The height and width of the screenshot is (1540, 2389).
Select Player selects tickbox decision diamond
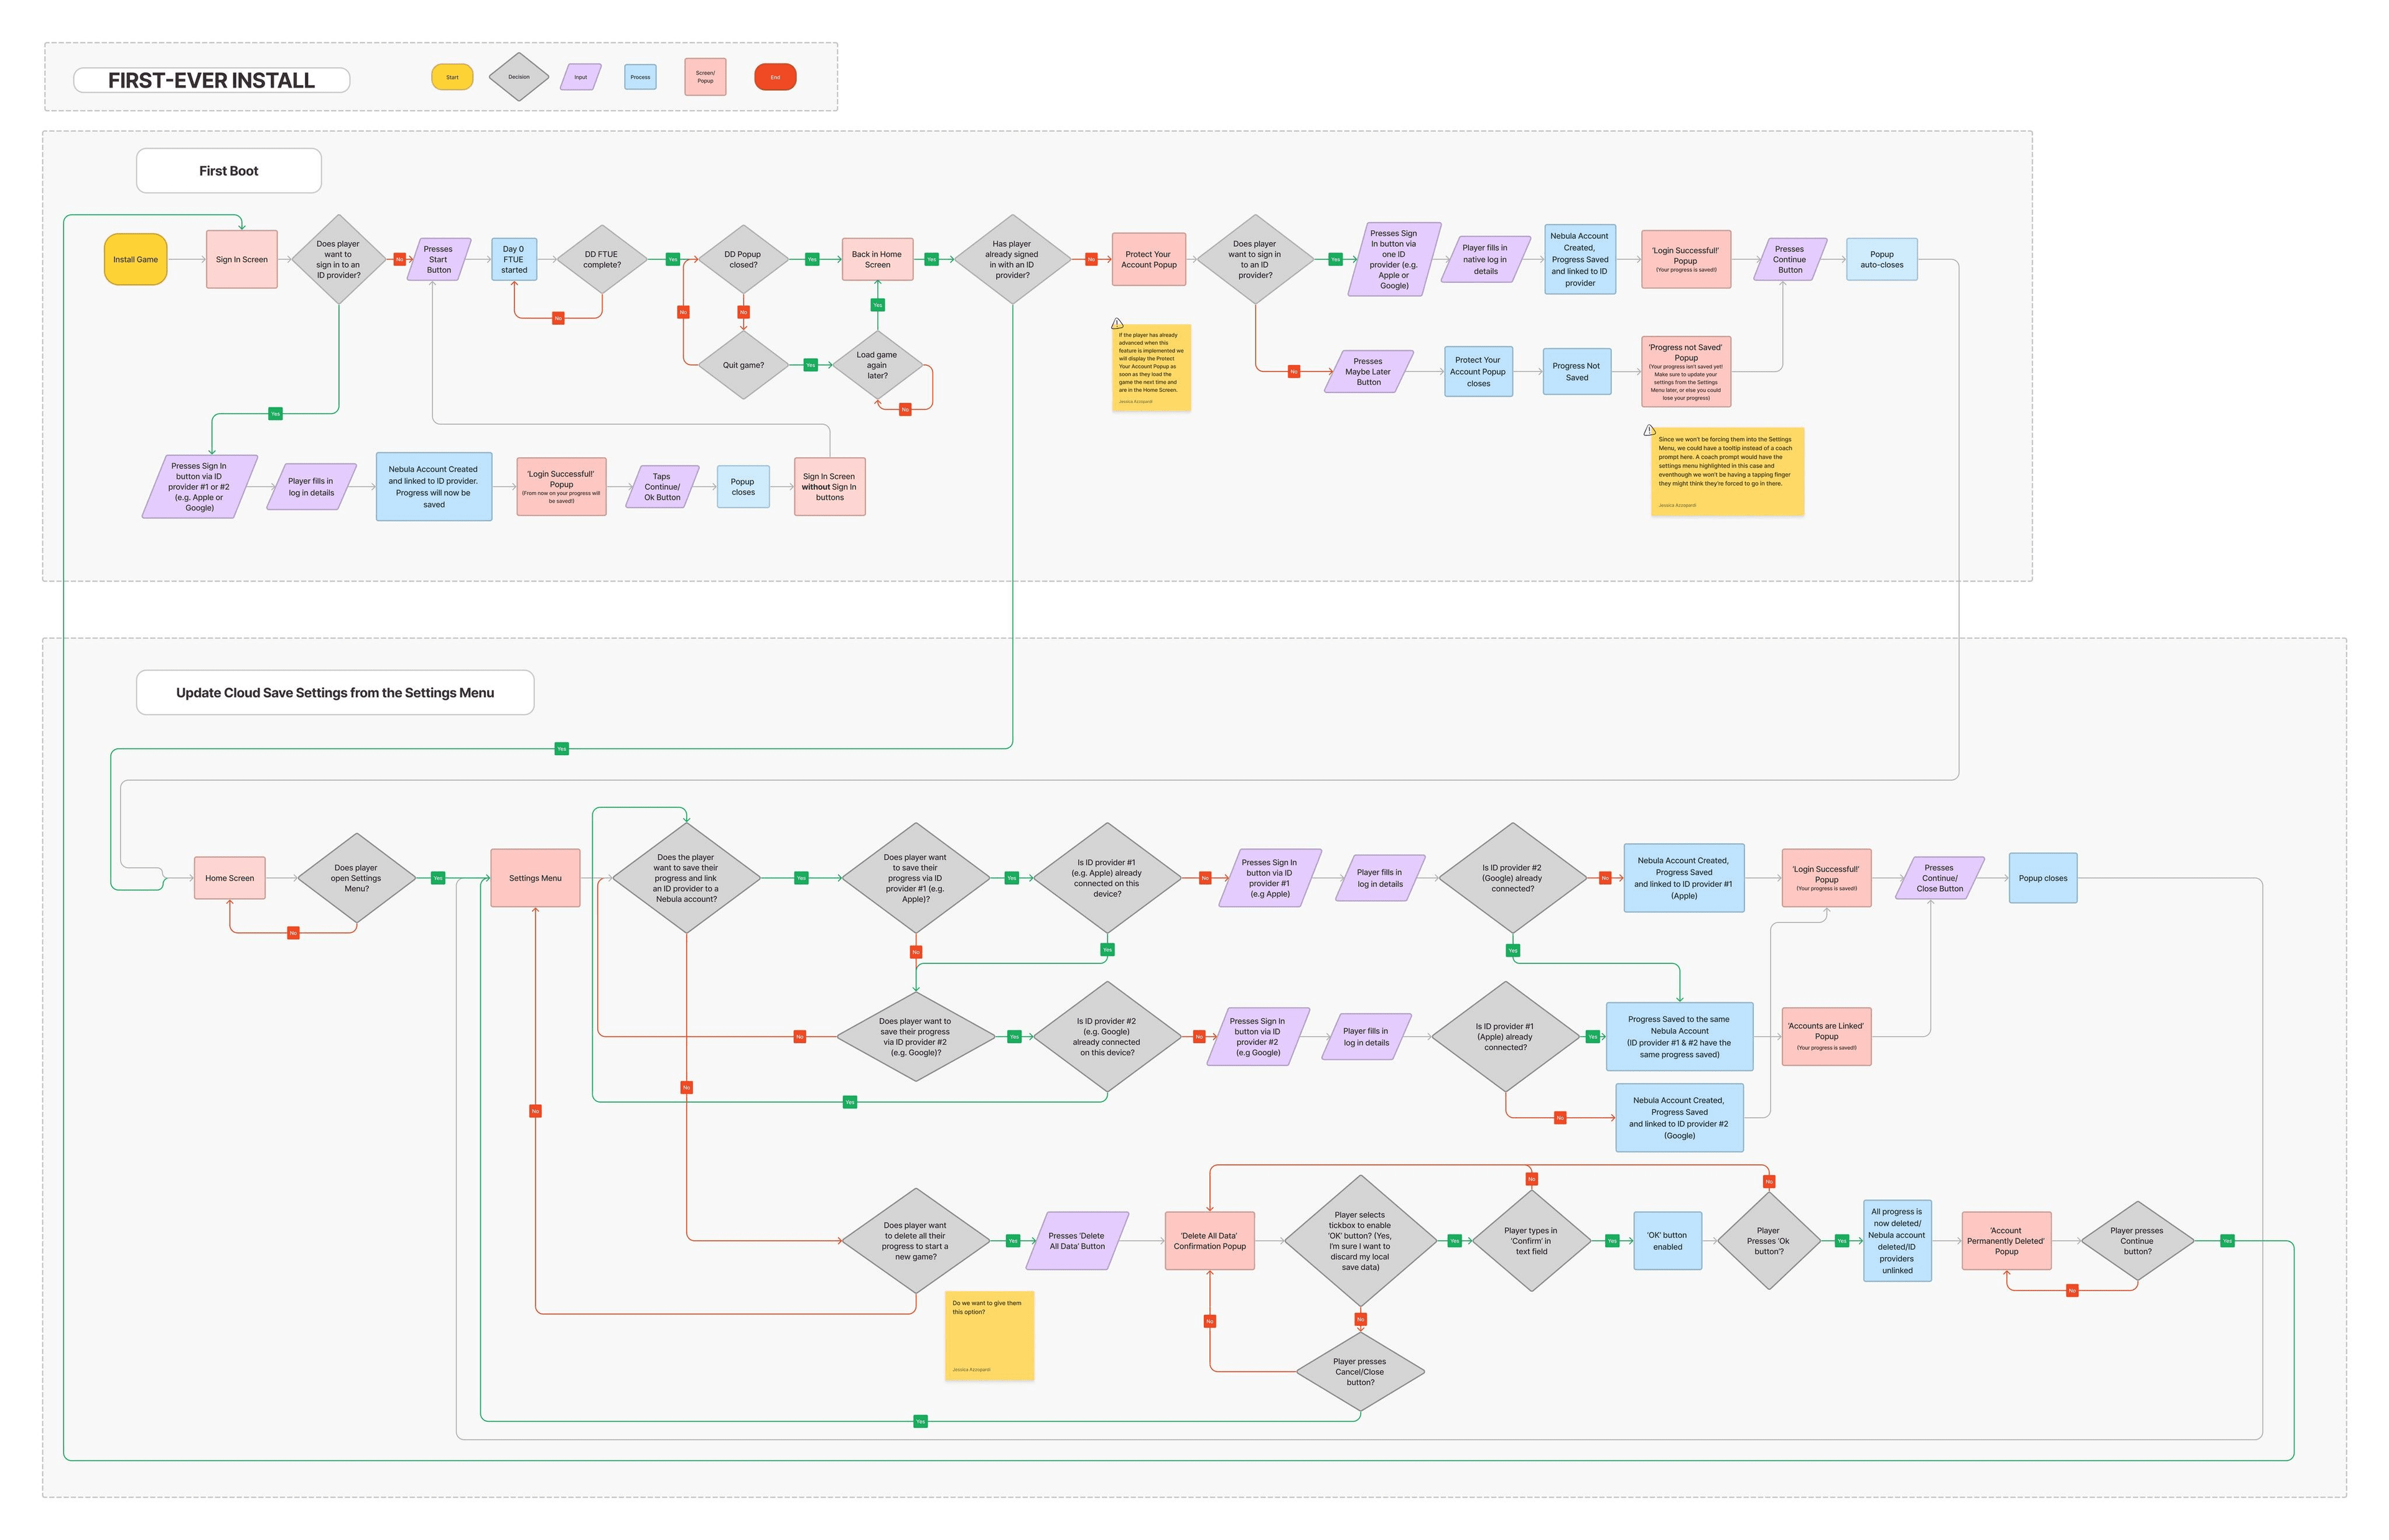pos(1360,1241)
